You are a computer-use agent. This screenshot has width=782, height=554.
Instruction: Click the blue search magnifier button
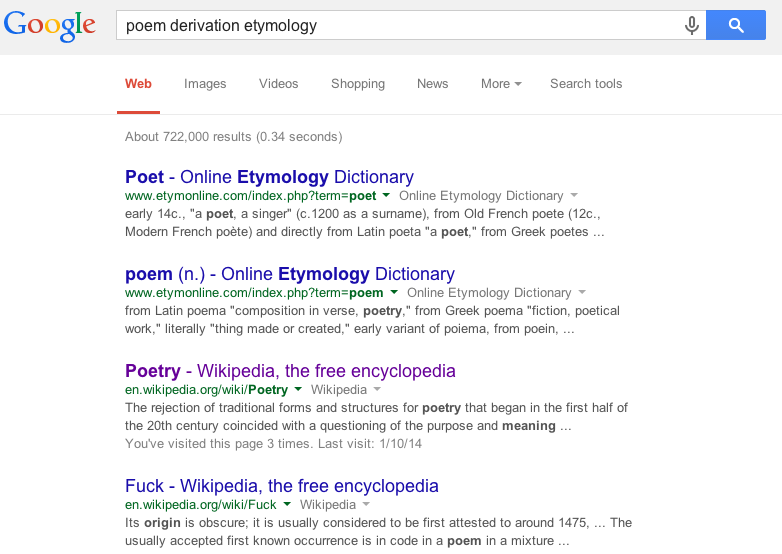(x=736, y=26)
